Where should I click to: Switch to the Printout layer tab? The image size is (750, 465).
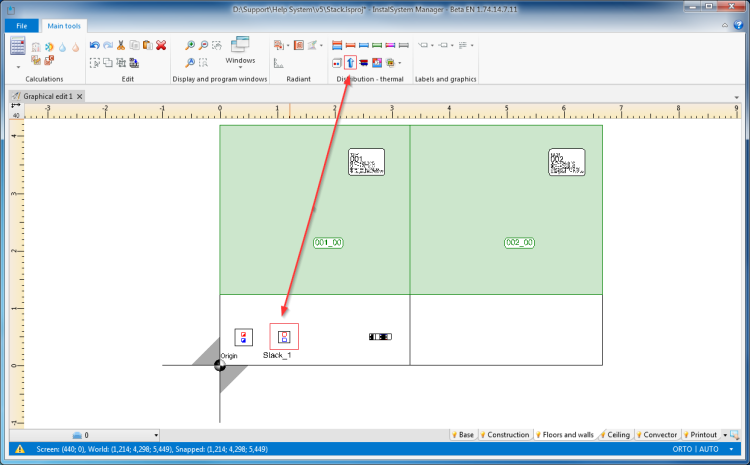coord(700,434)
